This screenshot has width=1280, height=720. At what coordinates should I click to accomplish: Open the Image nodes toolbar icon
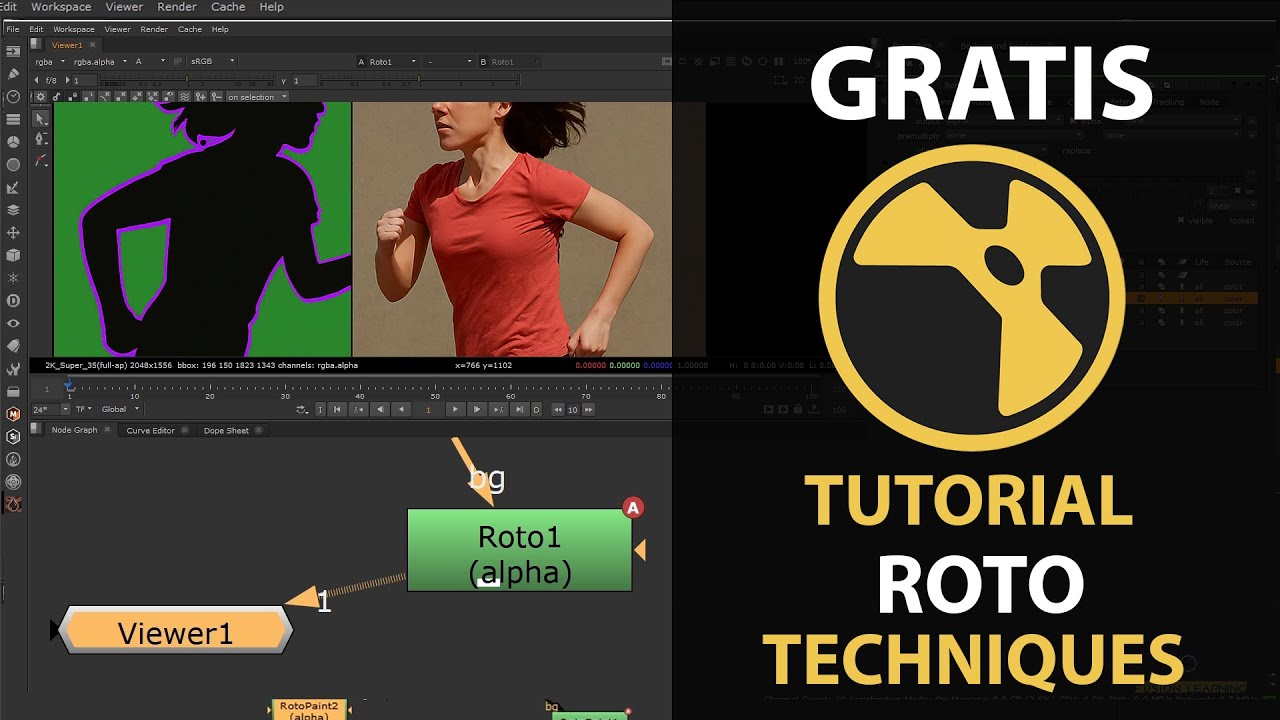13,51
